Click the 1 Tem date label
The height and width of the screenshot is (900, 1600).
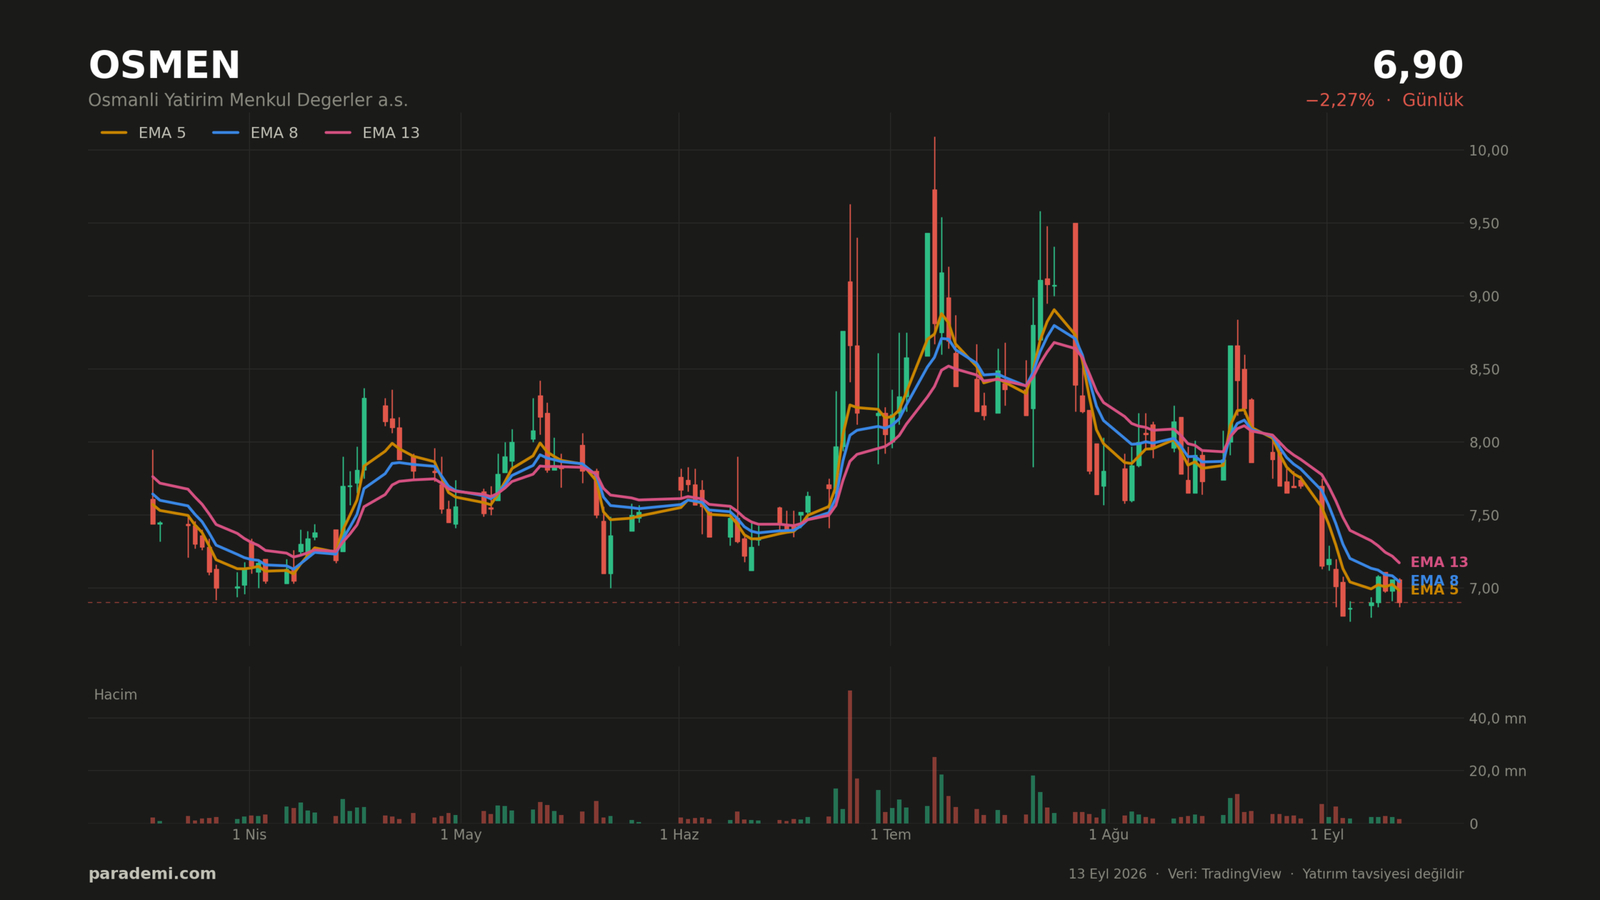click(890, 835)
